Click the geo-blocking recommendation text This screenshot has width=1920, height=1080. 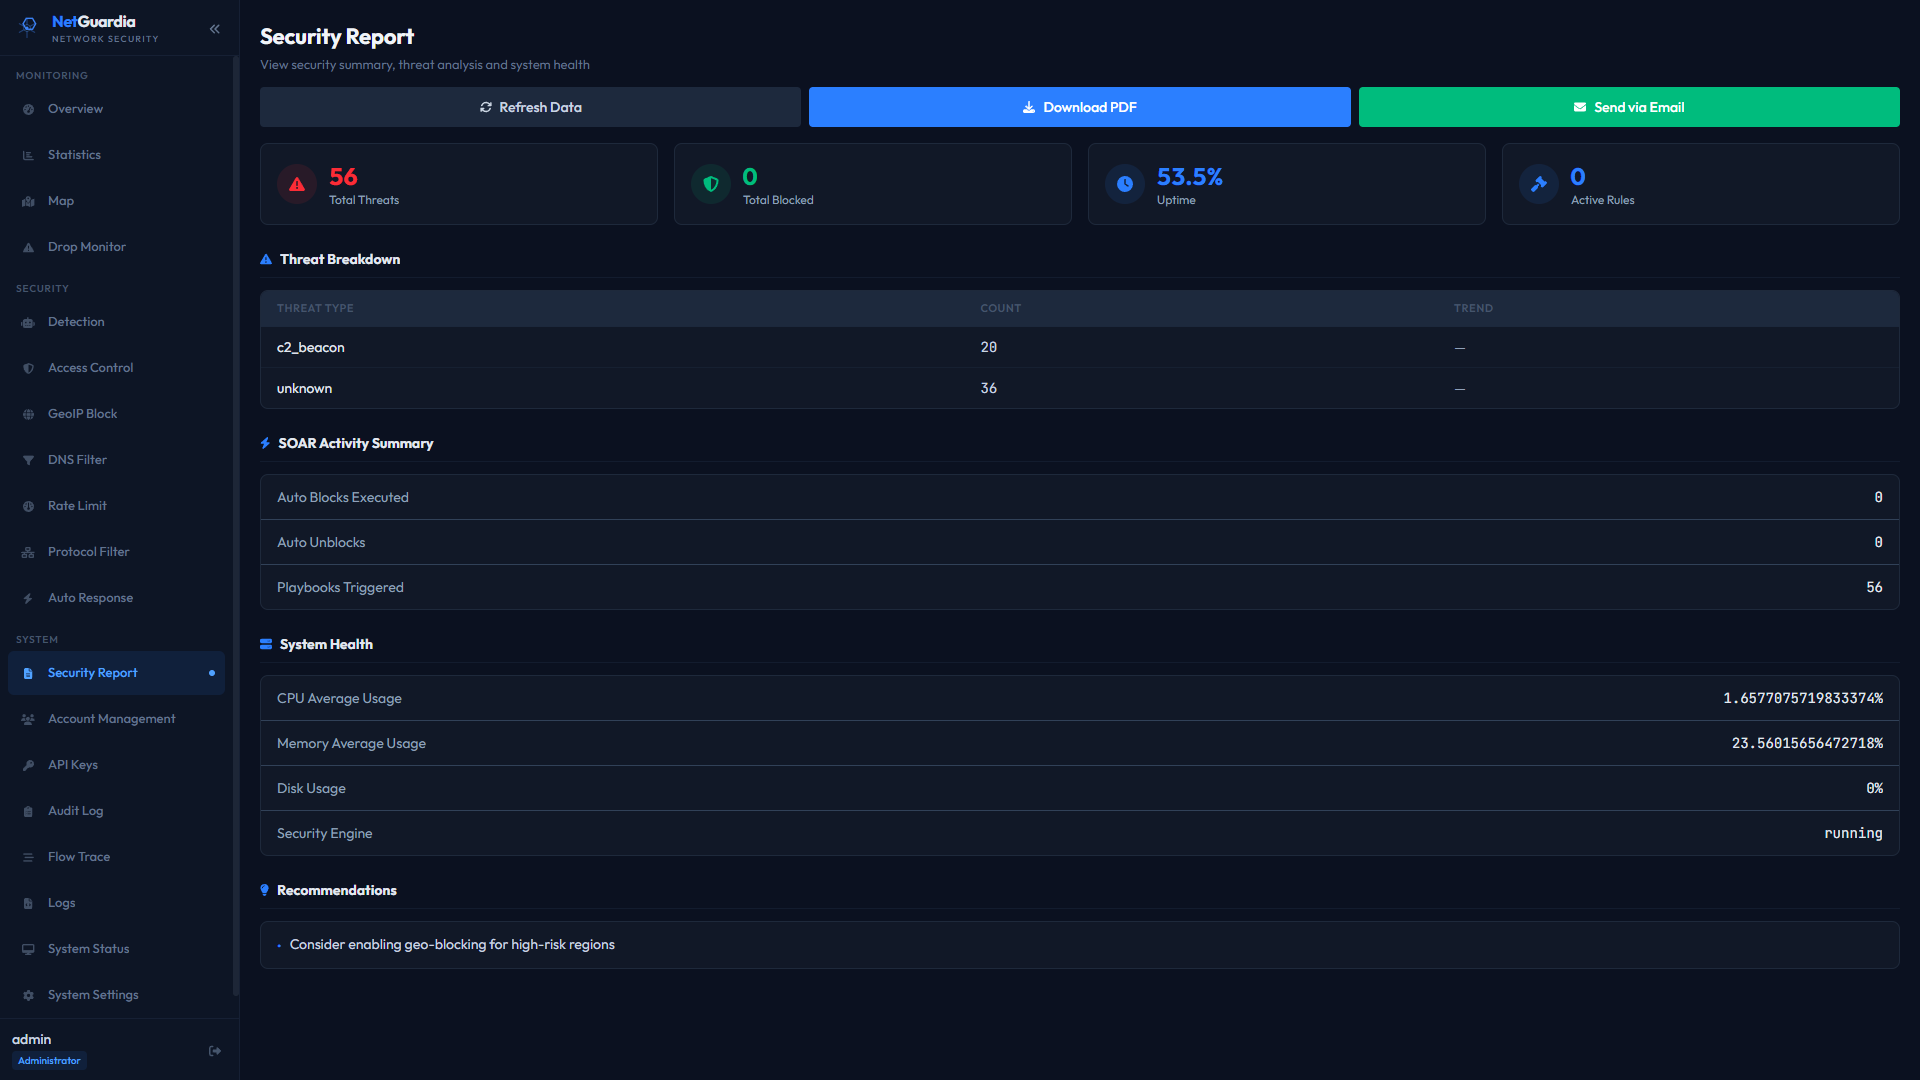coord(452,944)
